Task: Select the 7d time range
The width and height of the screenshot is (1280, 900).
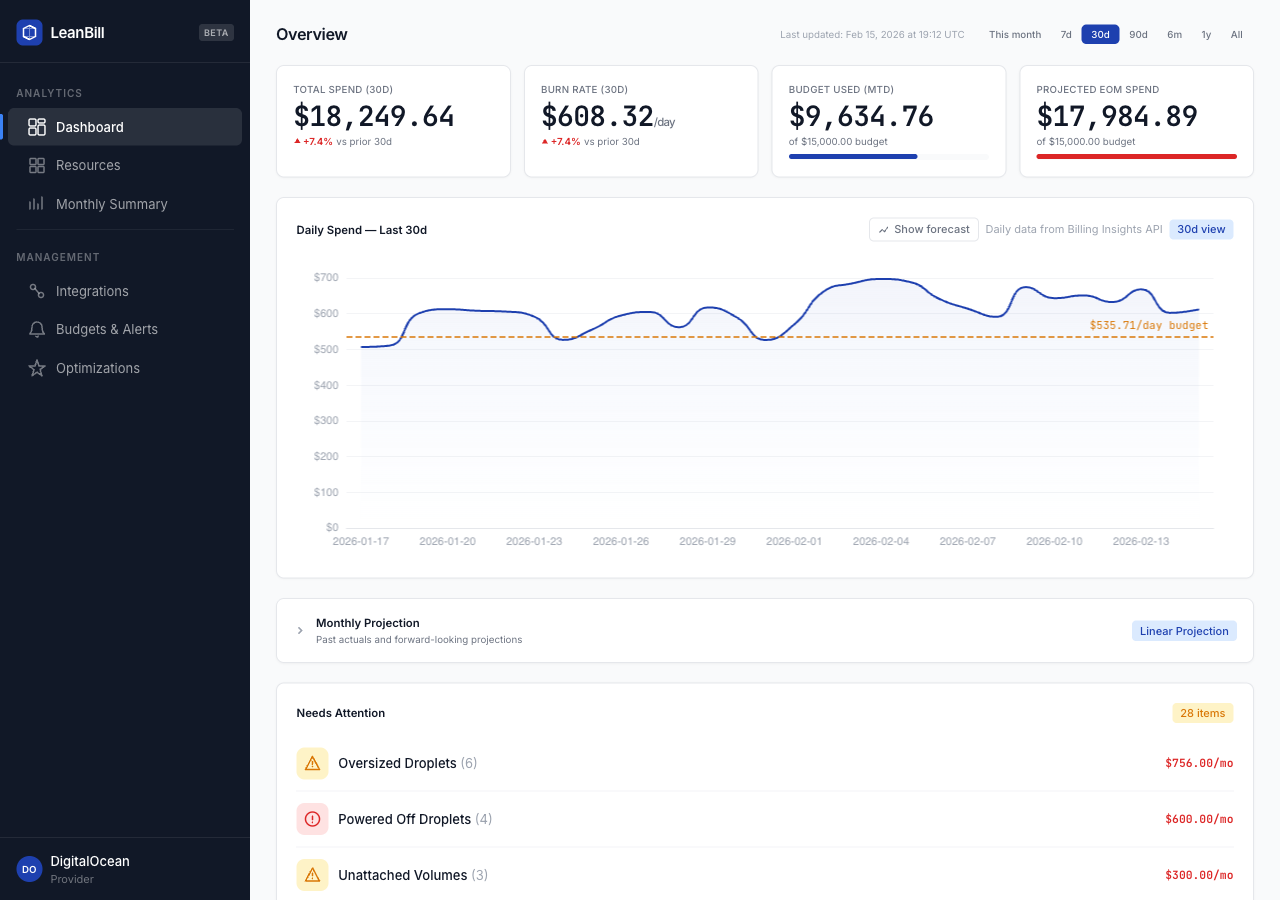Action: 1066,34
